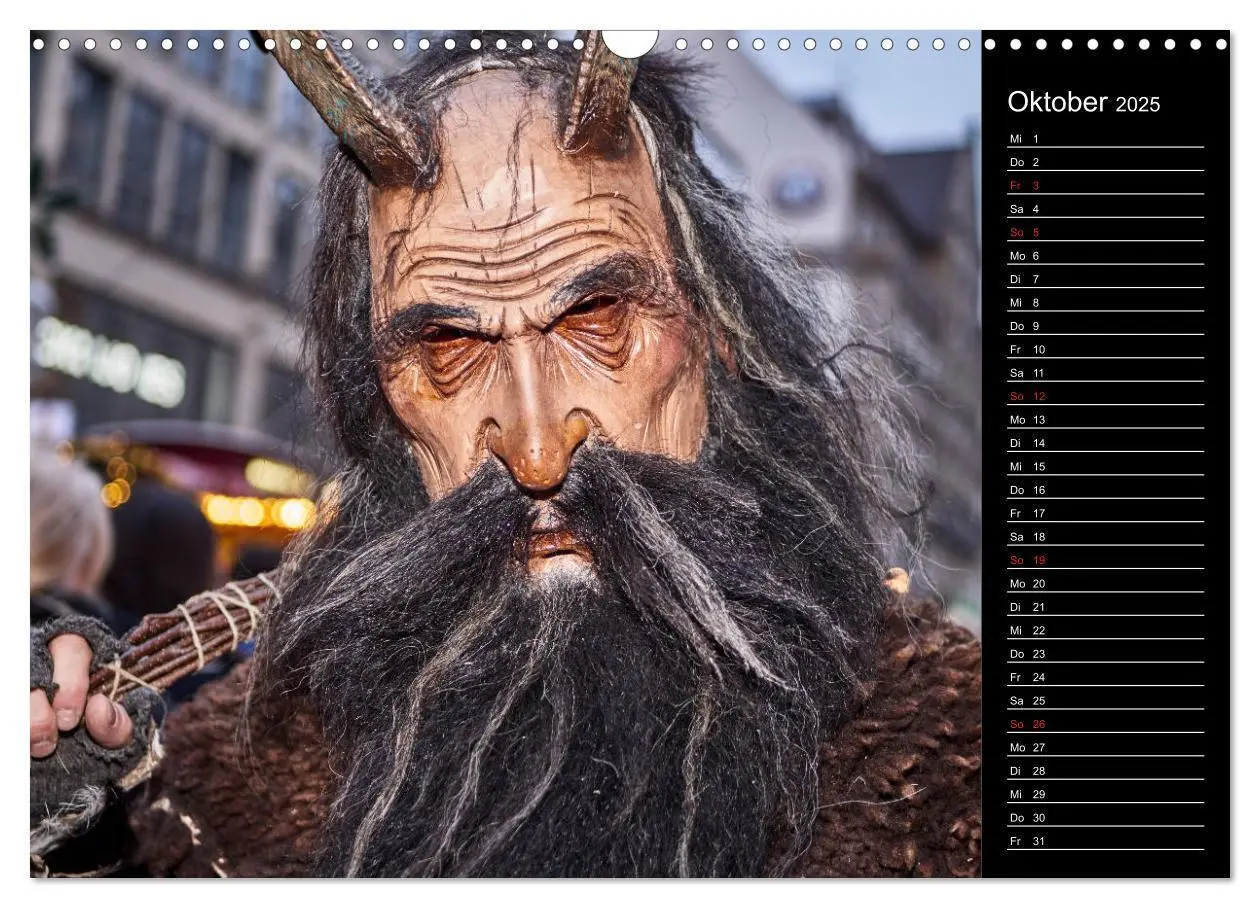Screen dimensions: 1260x908
Task: Select the red Sunday row 'So 19'
Action: coord(1105,560)
